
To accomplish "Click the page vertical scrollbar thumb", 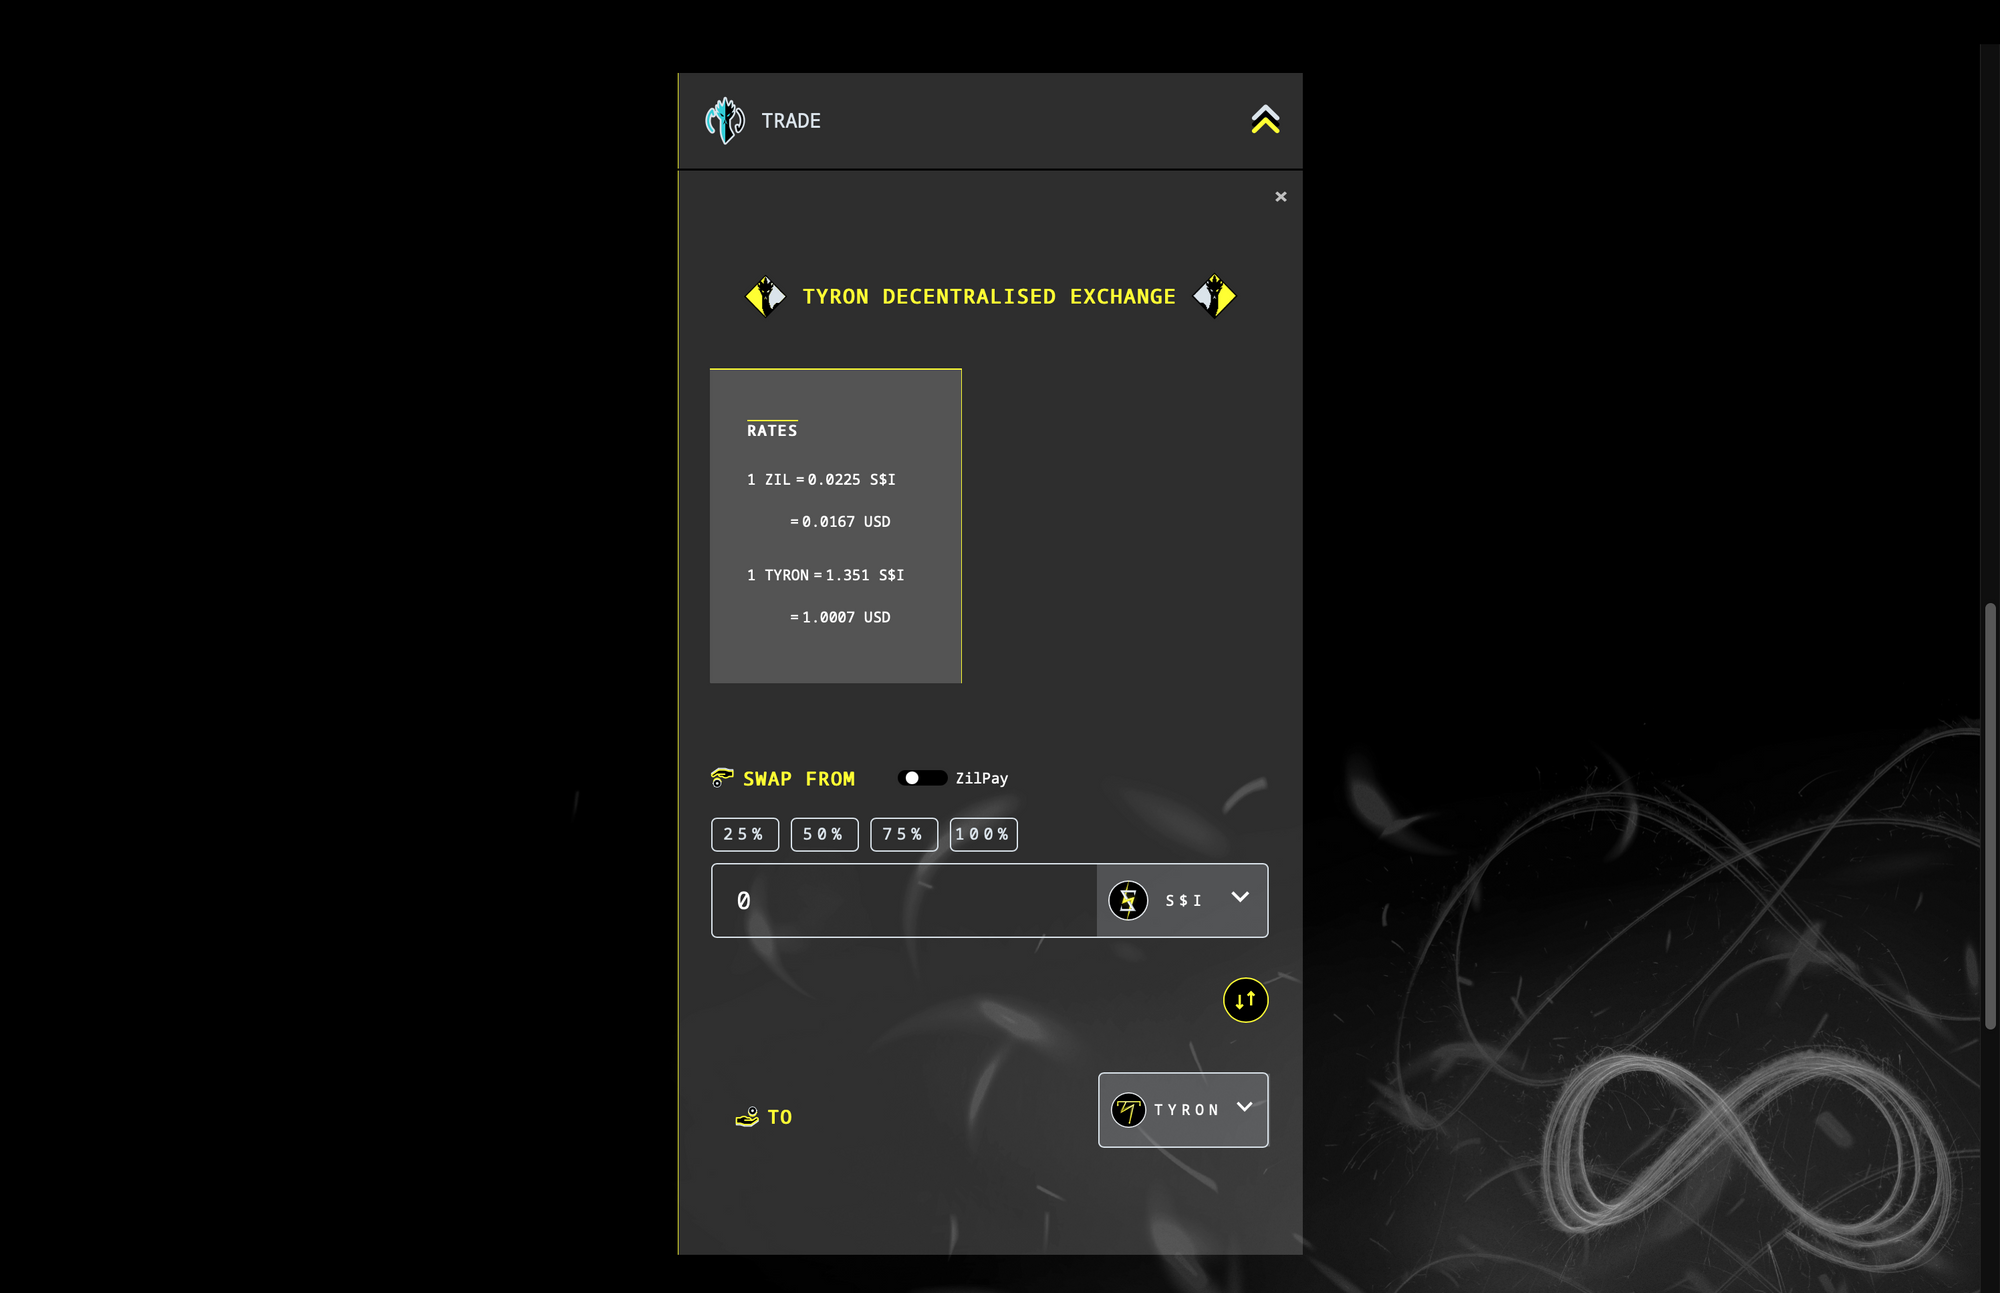I will pos(1990,815).
